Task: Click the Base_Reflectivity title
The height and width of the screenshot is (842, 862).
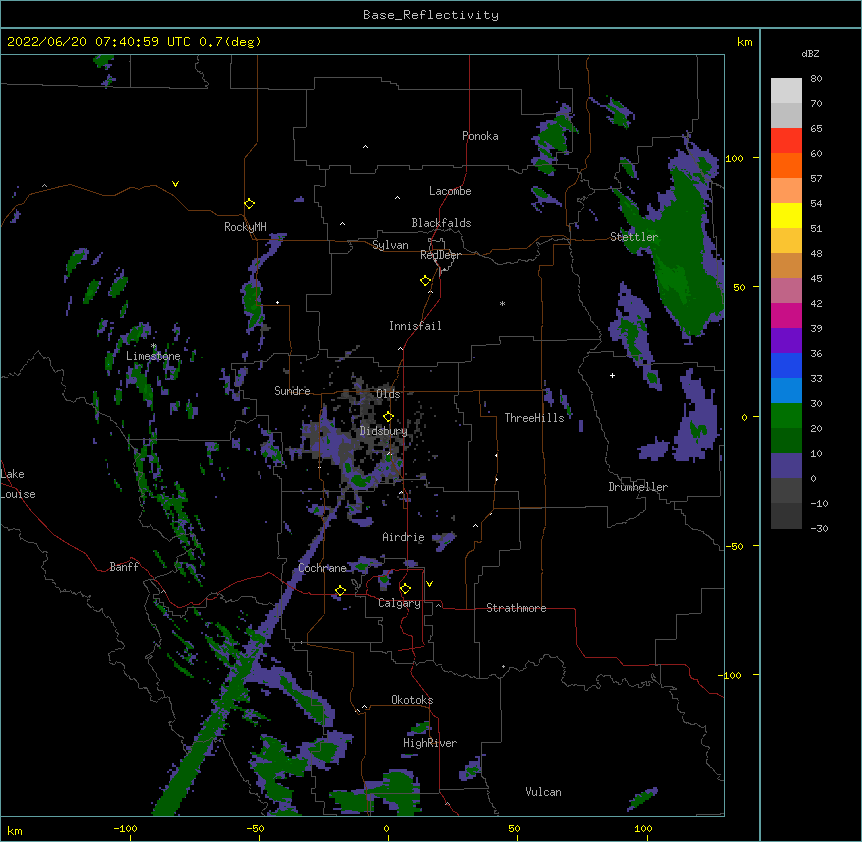Action: pyautogui.click(x=431, y=15)
